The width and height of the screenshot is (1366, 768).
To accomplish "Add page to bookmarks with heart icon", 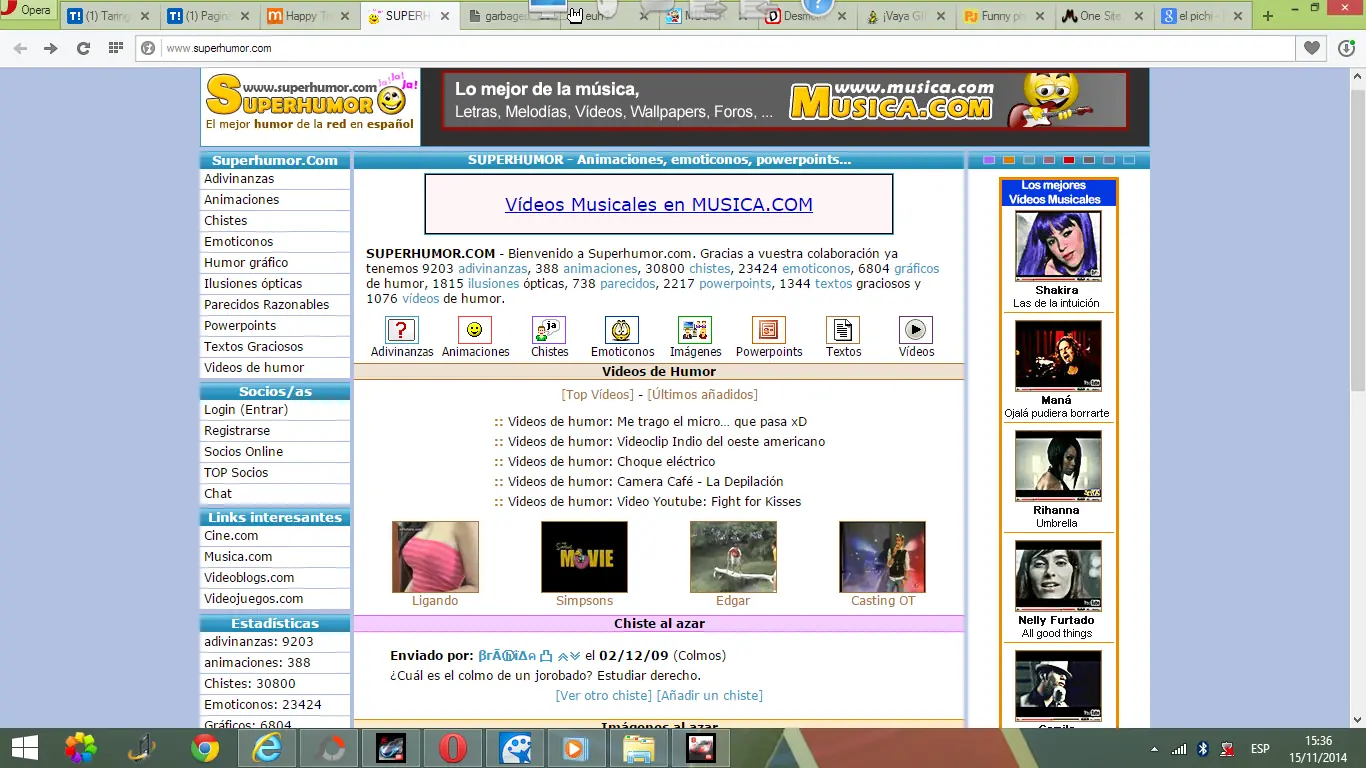I will (1312, 48).
